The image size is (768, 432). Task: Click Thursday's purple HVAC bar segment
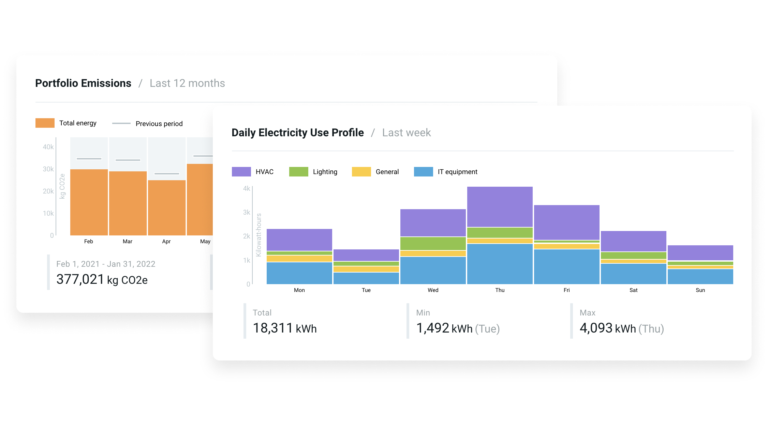click(499, 206)
